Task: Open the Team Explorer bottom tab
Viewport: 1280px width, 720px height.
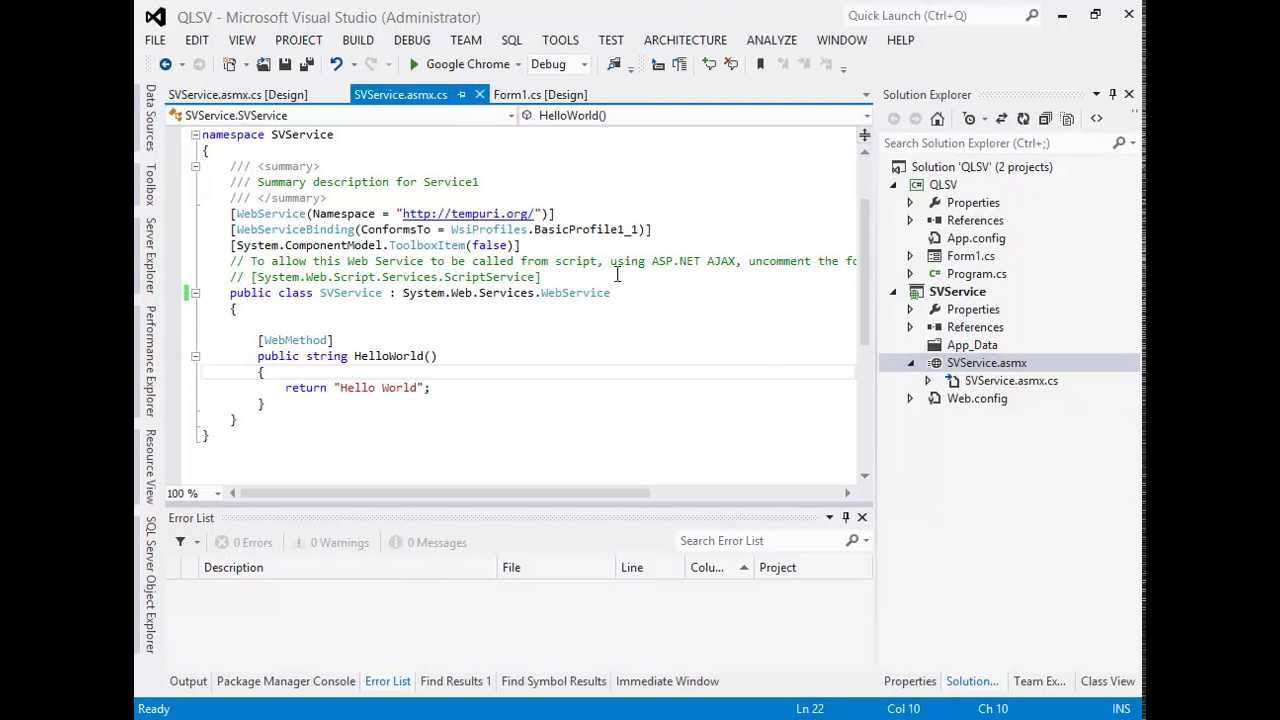Action: coord(1040,681)
